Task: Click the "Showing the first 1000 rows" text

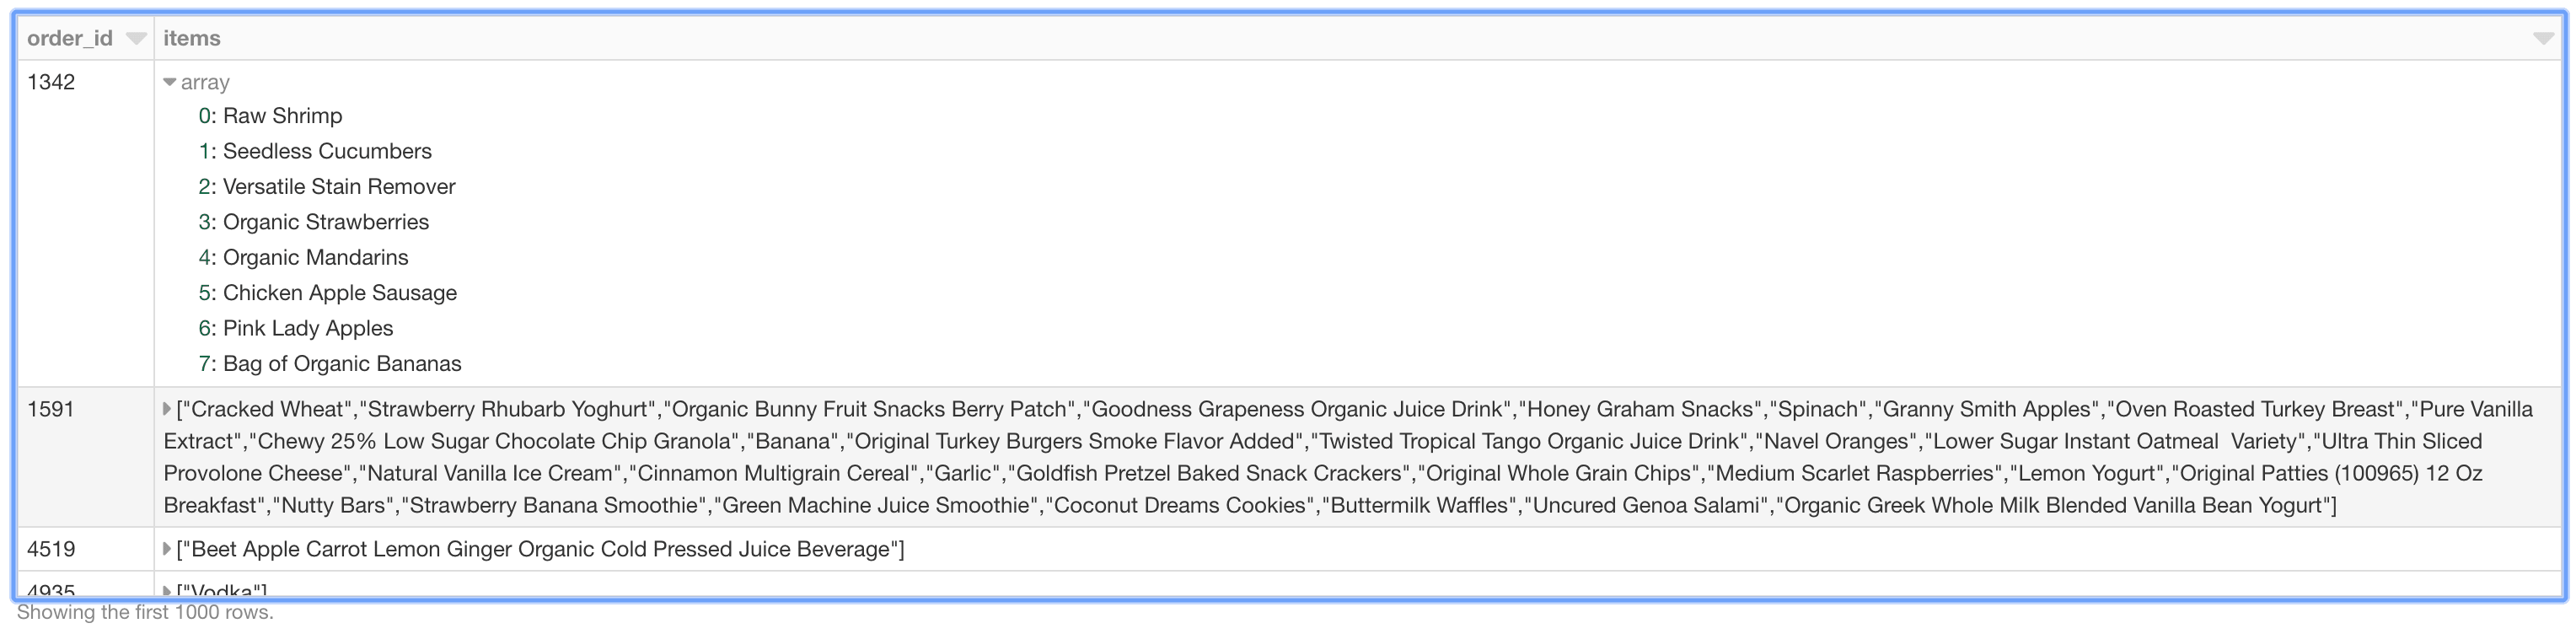Action: [145, 612]
